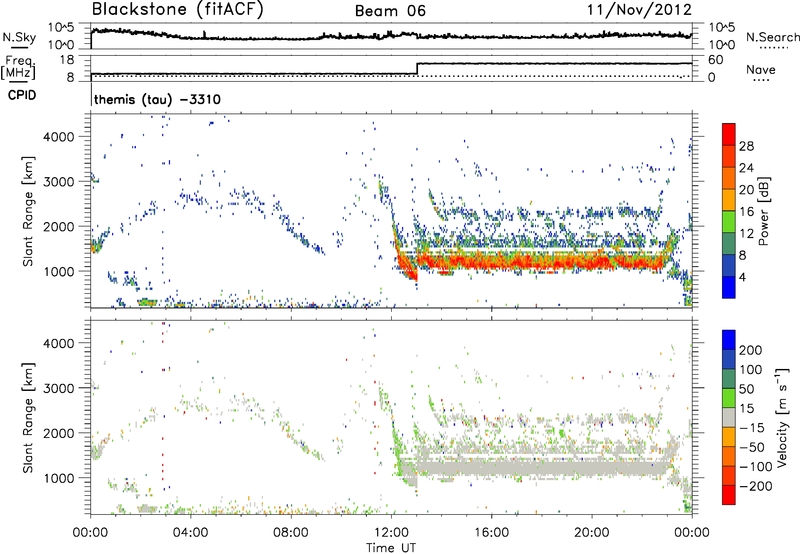Click the '-50' velocity color bar label
This screenshot has width=800, height=554.
coord(751,447)
